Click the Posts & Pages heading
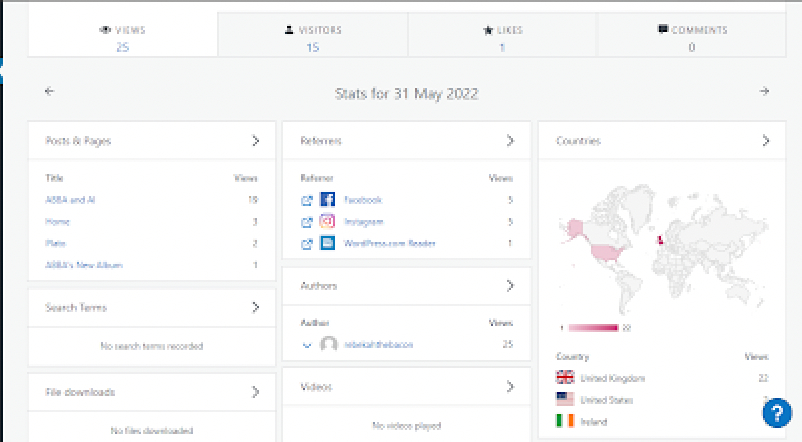 (x=78, y=141)
